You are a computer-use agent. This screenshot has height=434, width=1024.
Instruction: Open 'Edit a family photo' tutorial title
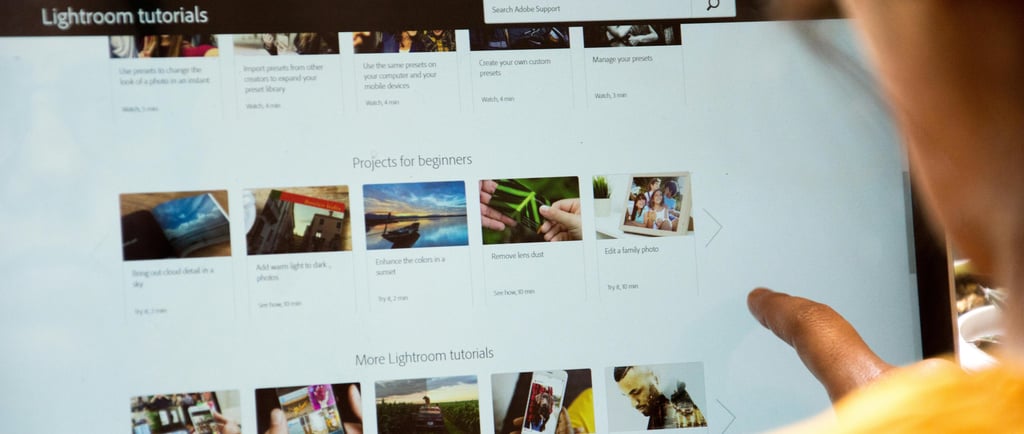(632, 251)
